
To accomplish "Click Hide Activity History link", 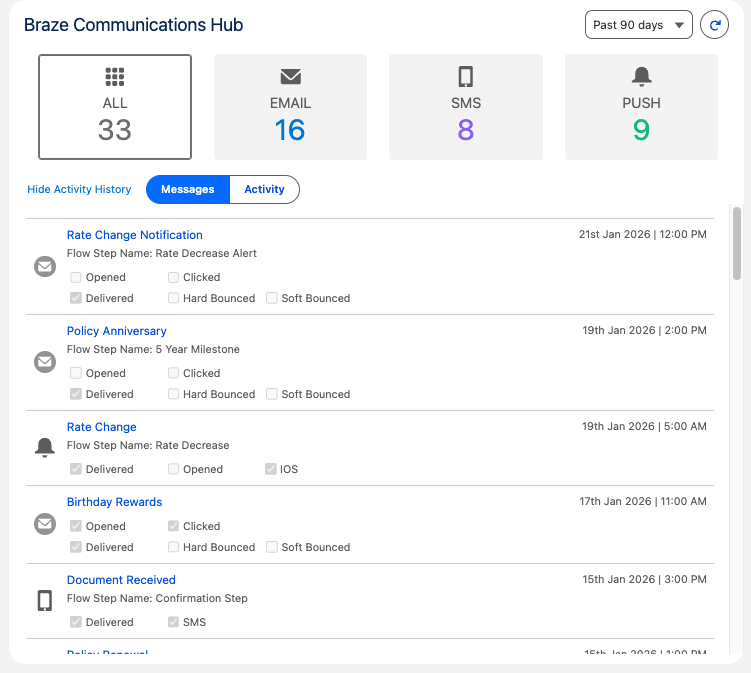I will coord(79,189).
